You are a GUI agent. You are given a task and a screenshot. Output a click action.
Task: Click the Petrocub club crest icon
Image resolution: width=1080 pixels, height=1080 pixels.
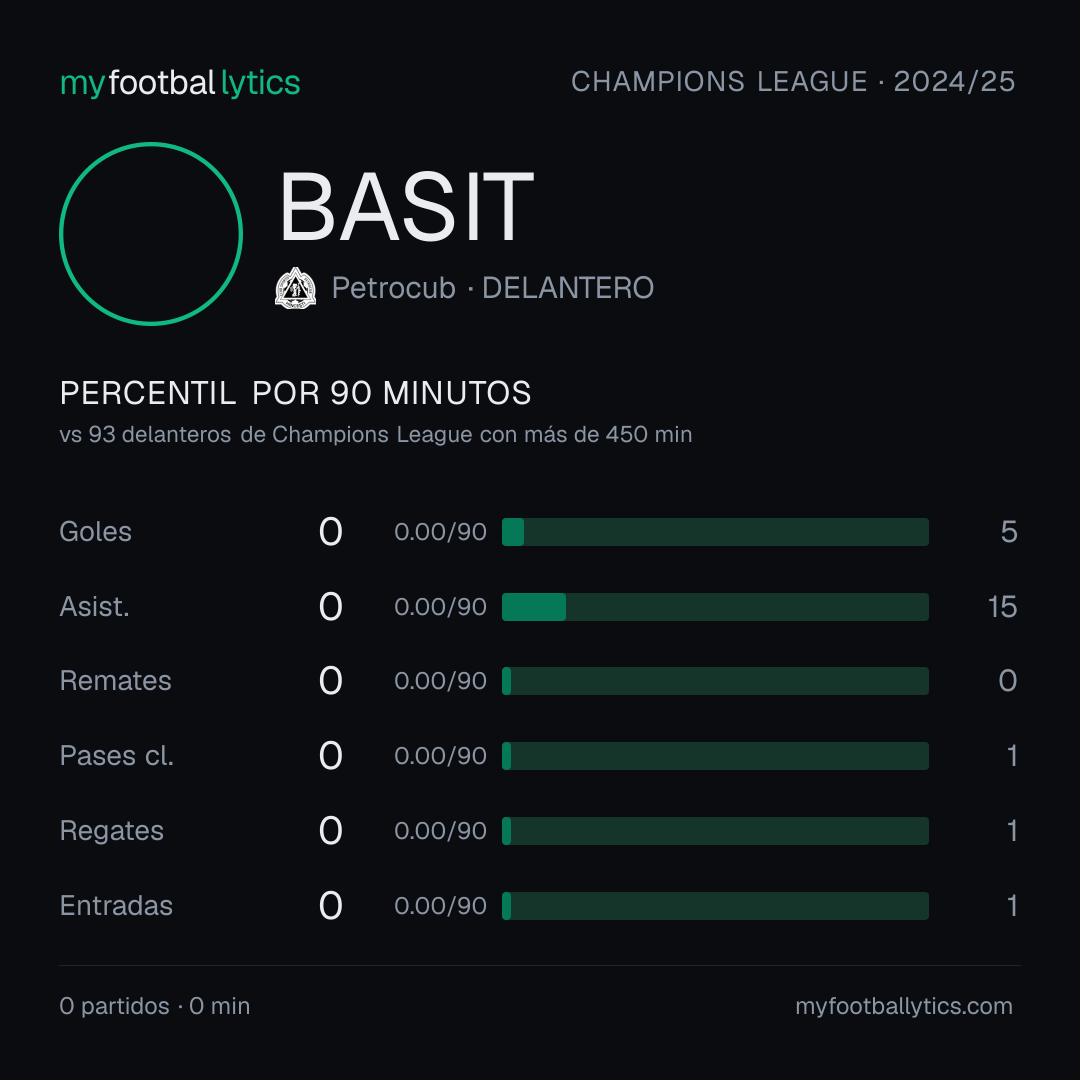[x=295, y=288]
